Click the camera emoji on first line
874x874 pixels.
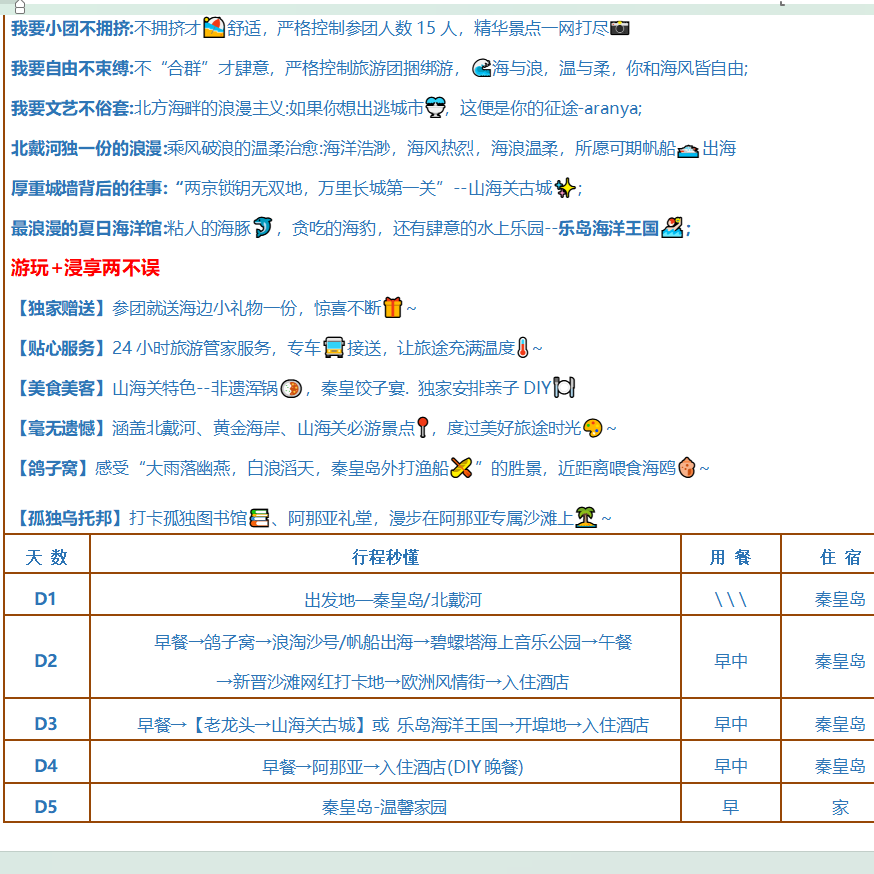pyautogui.click(x=620, y=28)
